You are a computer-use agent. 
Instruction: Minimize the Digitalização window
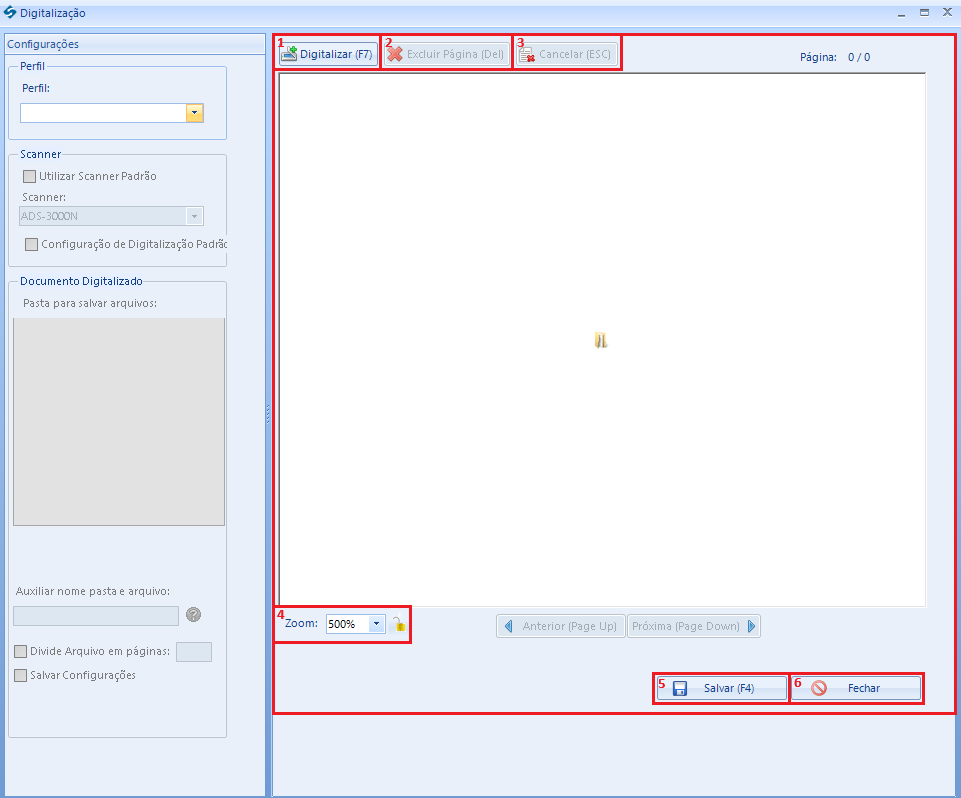902,13
